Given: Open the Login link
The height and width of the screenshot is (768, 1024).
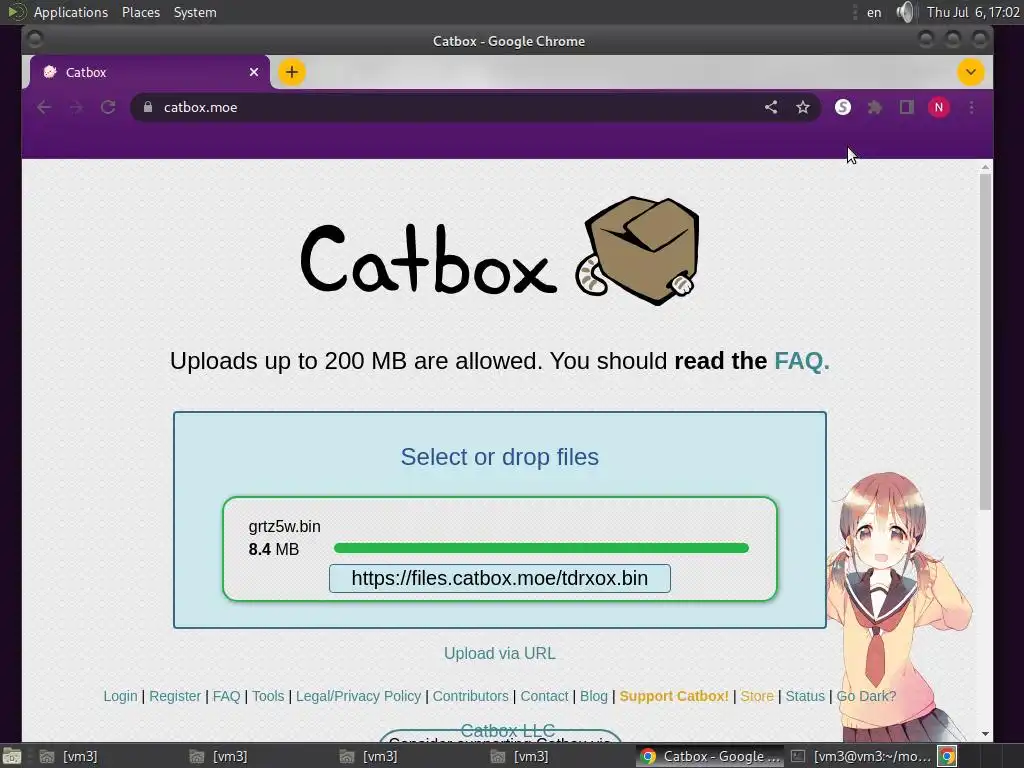Looking at the screenshot, I should (x=120, y=696).
